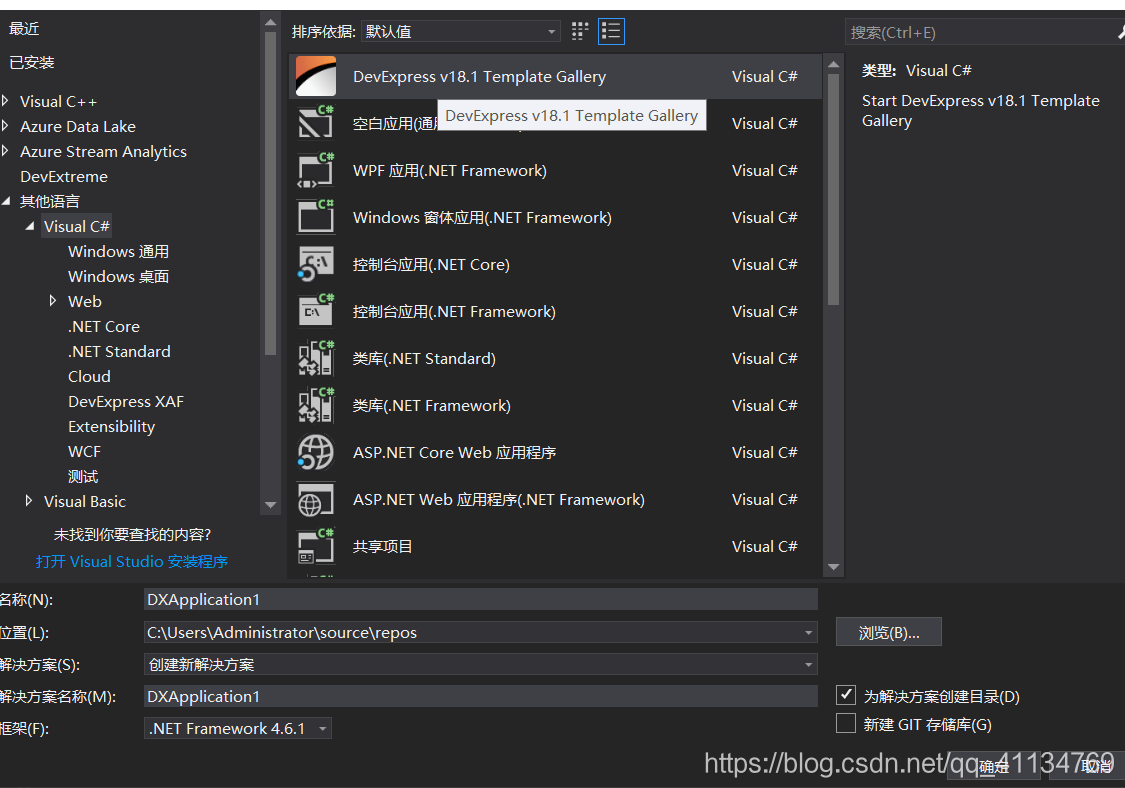Screen dimensions: 1125x788
Task: Click the search magnifier icon
Action: click(1120, 32)
